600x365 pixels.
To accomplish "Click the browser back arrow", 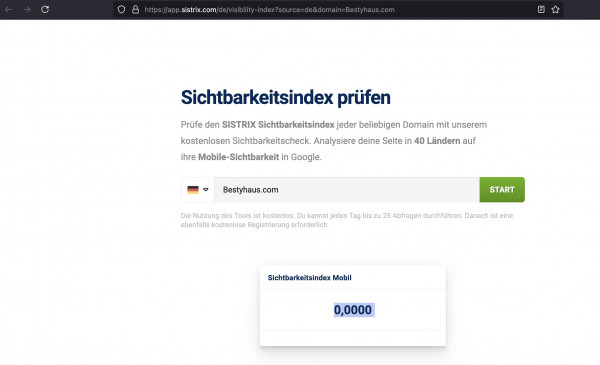I will coord(8,10).
